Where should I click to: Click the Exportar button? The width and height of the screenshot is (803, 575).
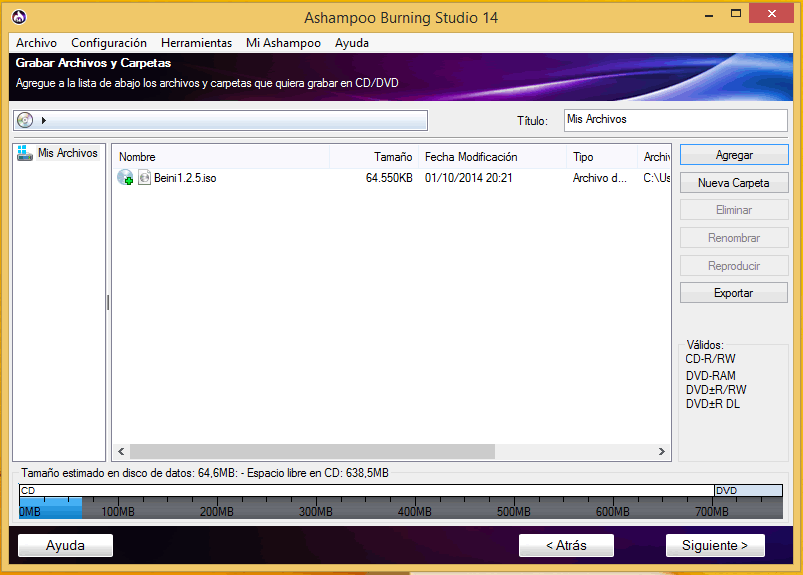pyautogui.click(x=734, y=293)
